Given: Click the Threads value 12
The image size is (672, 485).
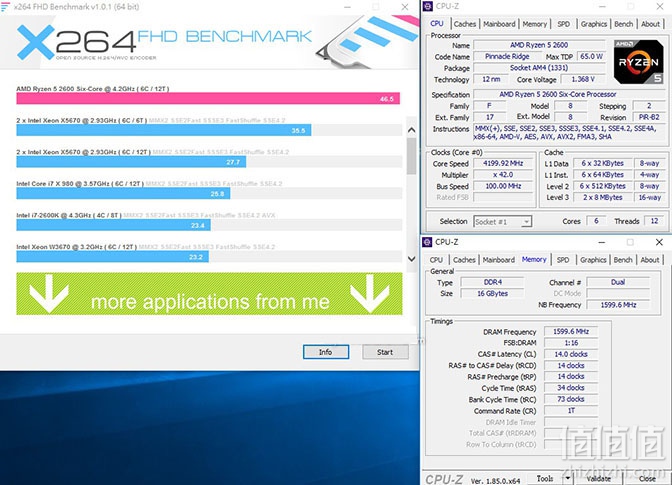Looking at the screenshot, I should pyautogui.click(x=654, y=221).
